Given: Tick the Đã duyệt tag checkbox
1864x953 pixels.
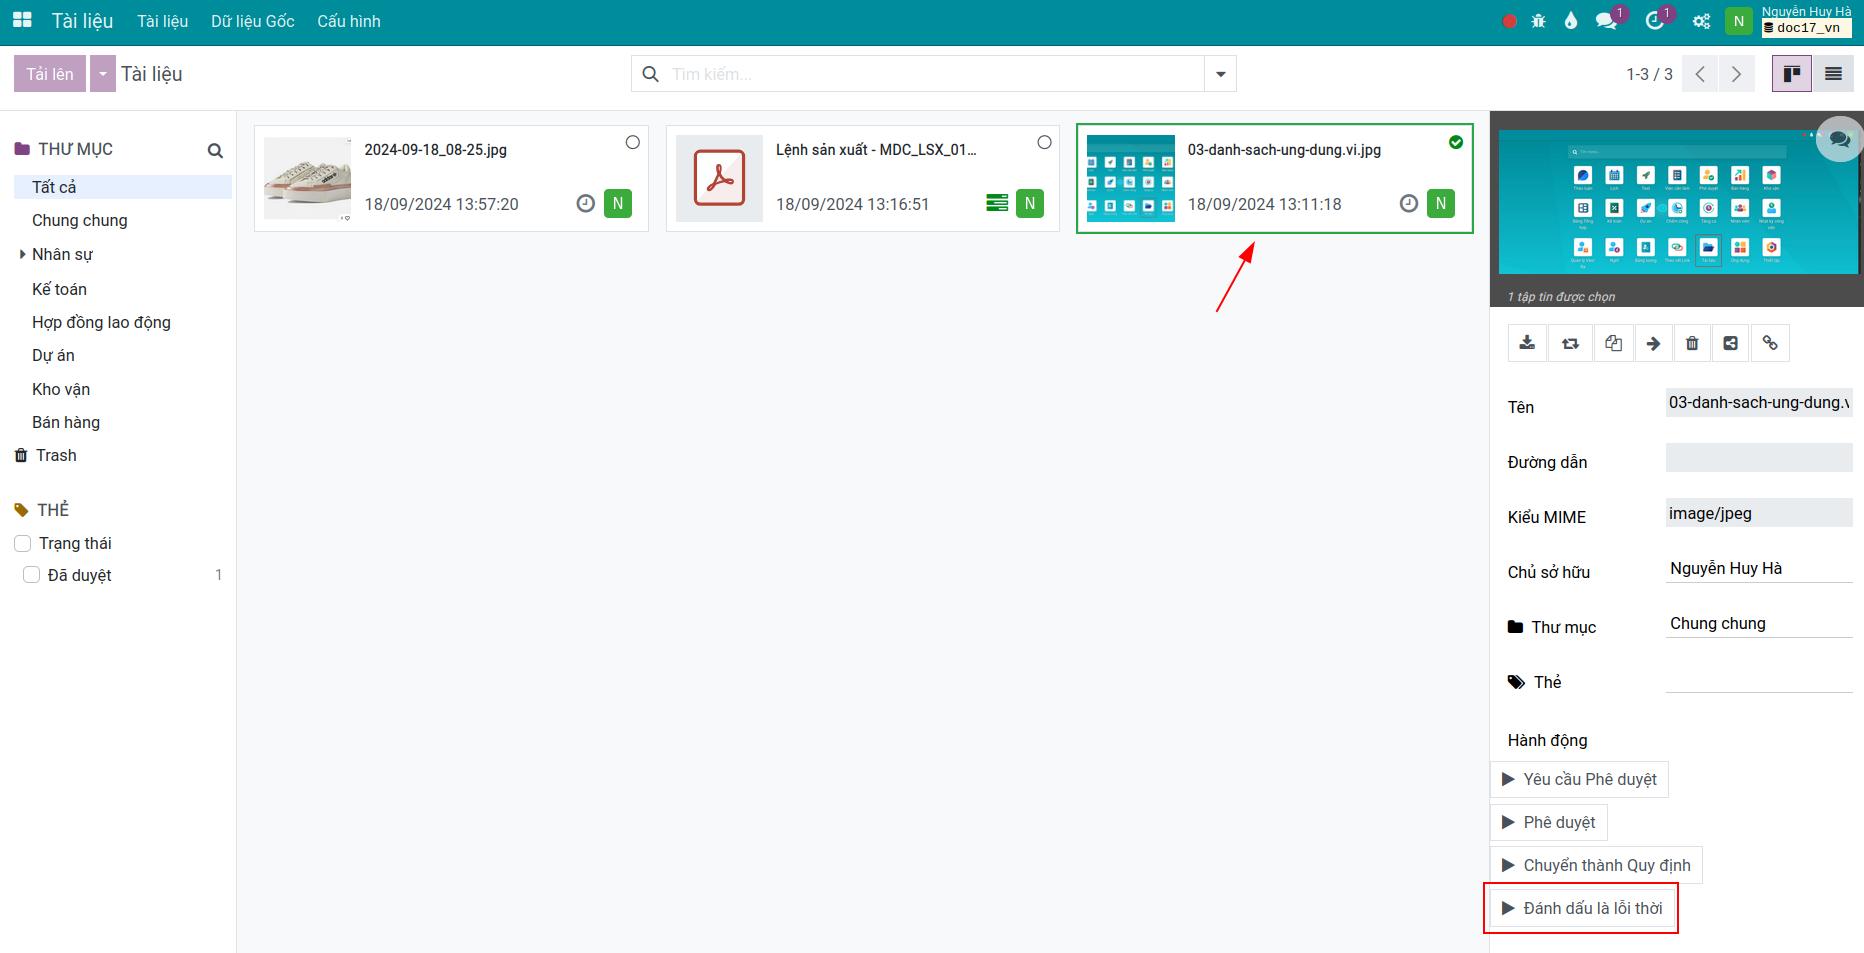Looking at the screenshot, I should click(x=32, y=575).
